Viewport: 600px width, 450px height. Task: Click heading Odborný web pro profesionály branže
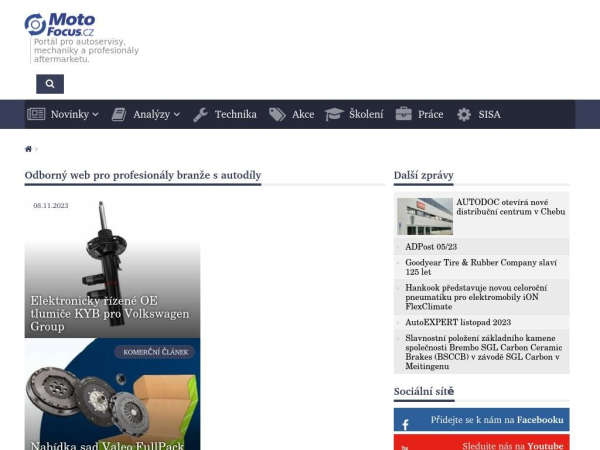[x=143, y=175]
